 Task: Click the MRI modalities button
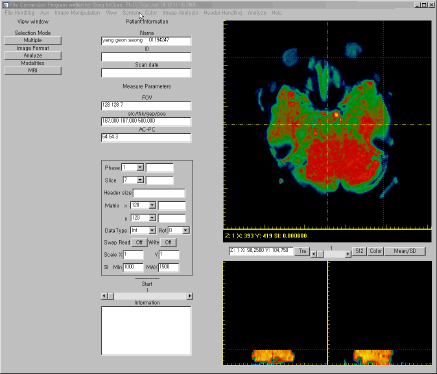33,70
